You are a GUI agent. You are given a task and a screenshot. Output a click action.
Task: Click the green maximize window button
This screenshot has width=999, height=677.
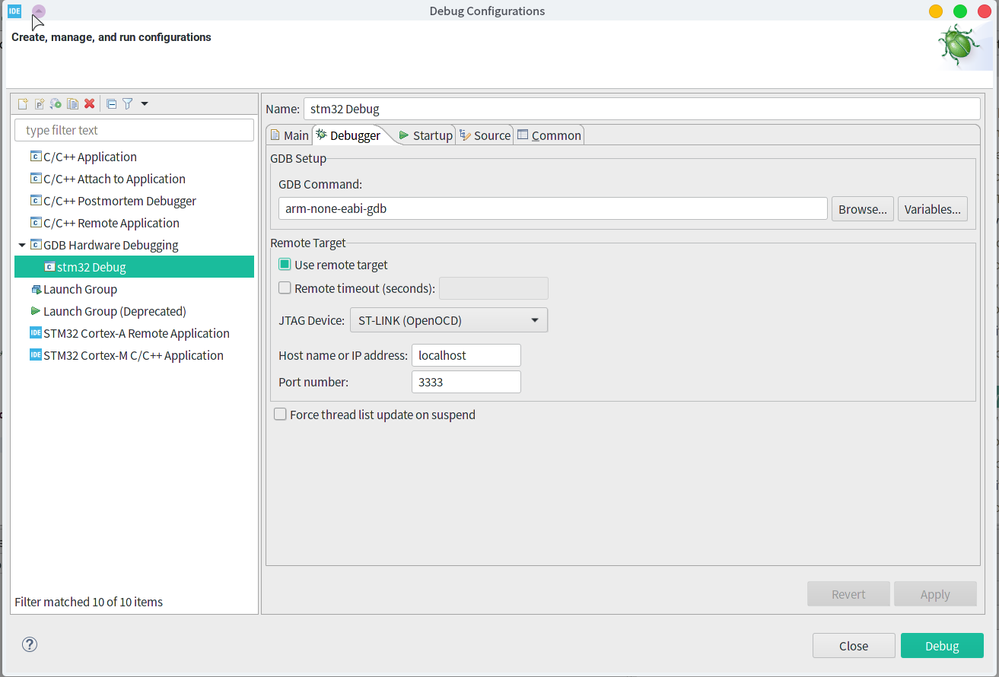coord(959,11)
